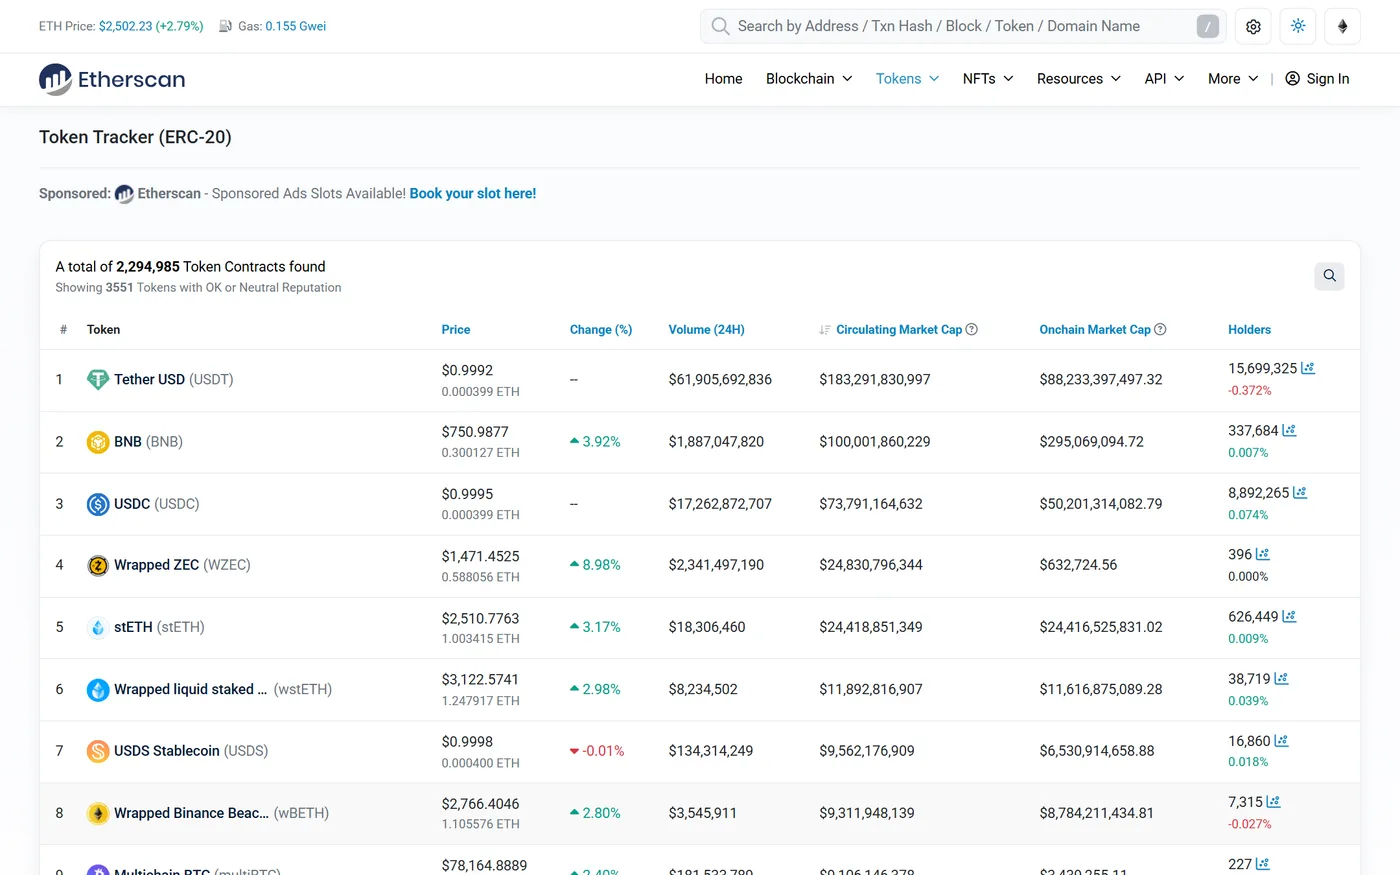The width and height of the screenshot is (1400, 875).
Task: Expand the Resources dropdown menu
Action: pos(1079,79)
